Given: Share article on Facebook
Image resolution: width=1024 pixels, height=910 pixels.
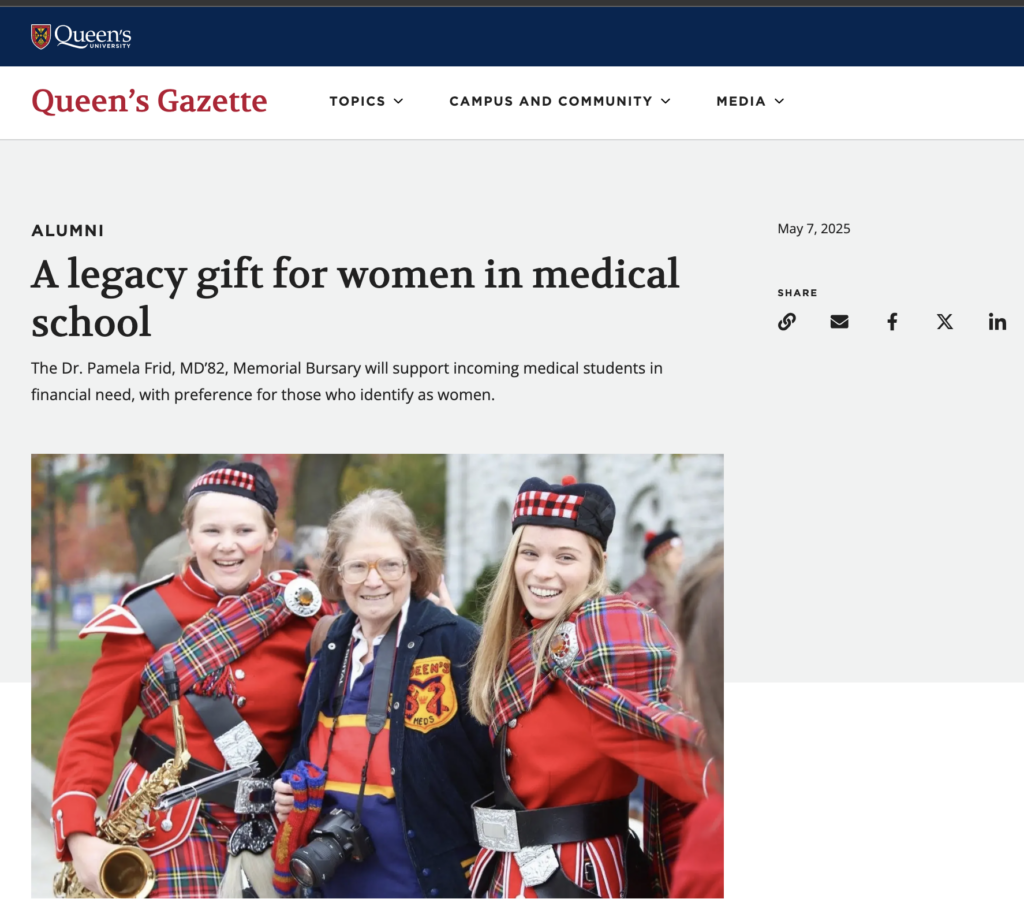Looking at the screenshot, I should [x=892, y=321].
